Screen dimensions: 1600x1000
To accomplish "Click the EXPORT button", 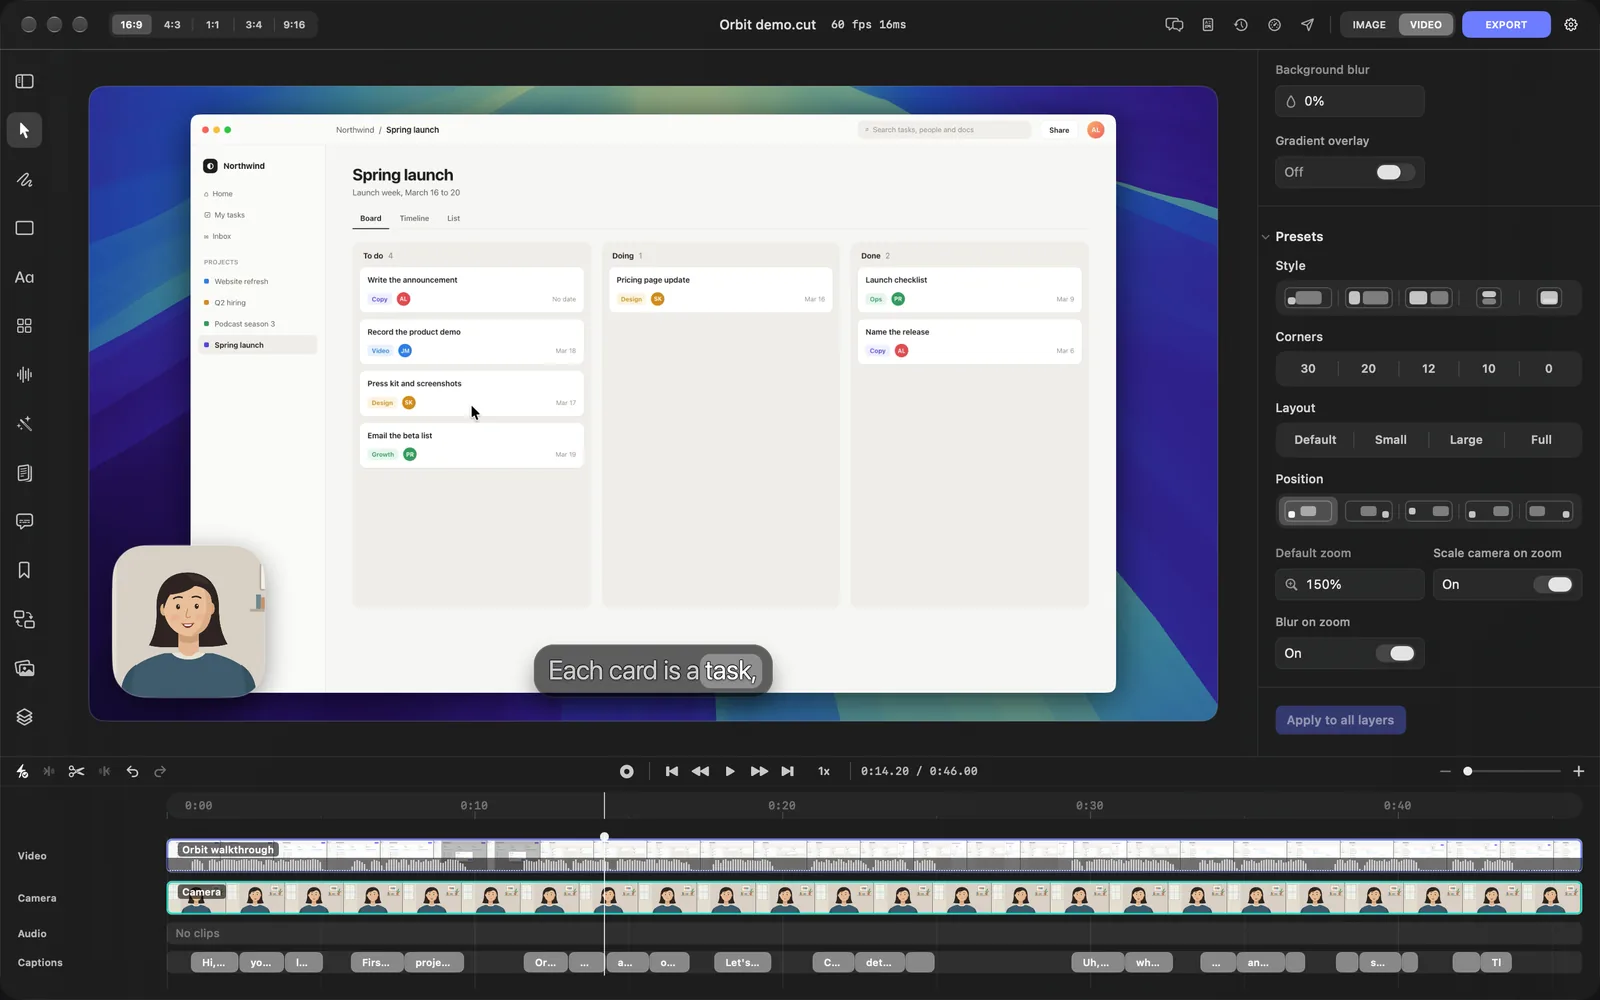I will point(1506,25).
